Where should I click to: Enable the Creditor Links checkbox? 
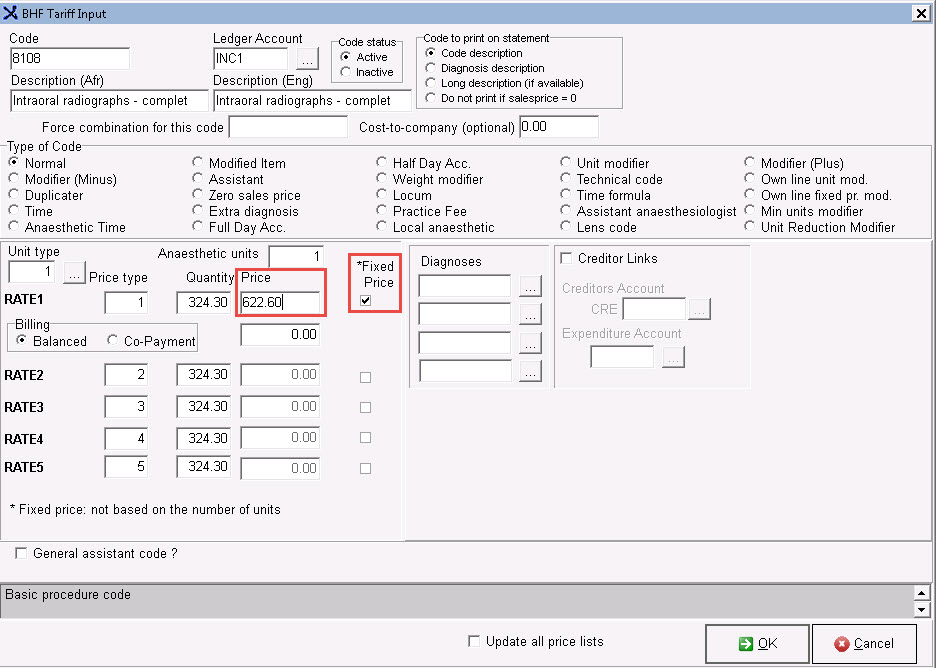[x=568, y=258]
